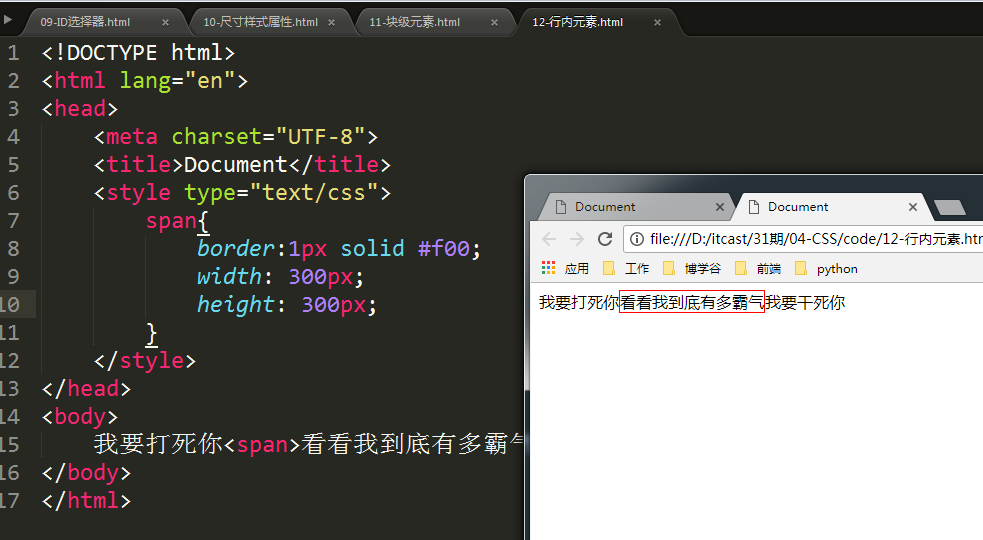Open the 应用 apps shortcut in the bookmarks bar
Screen dimensions: 983x540
(x=565, y=268)
